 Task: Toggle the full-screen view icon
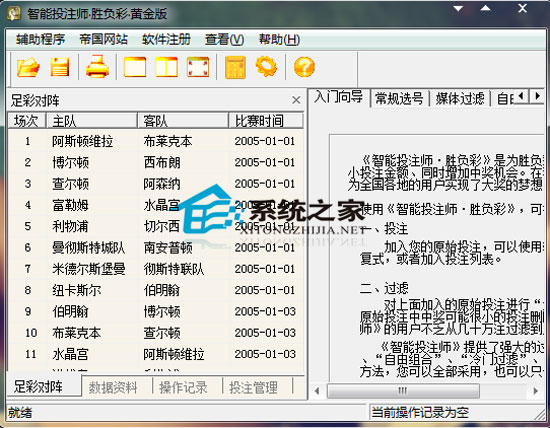198,67
